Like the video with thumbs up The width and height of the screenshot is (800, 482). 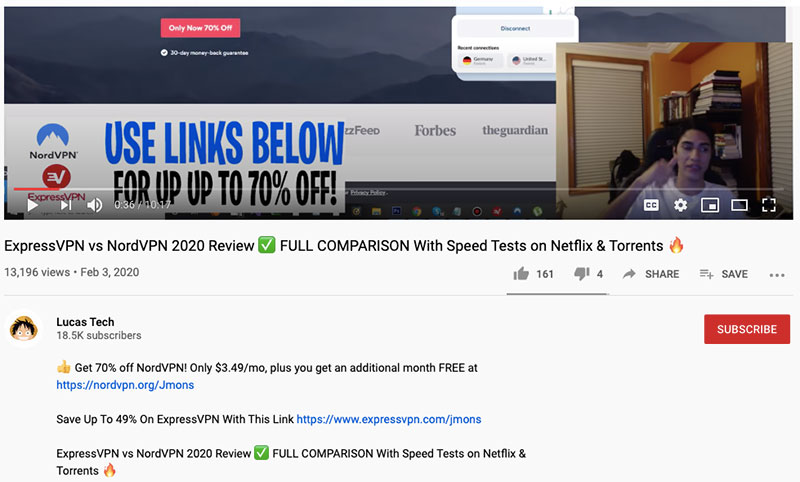click(x=521, y=274)
